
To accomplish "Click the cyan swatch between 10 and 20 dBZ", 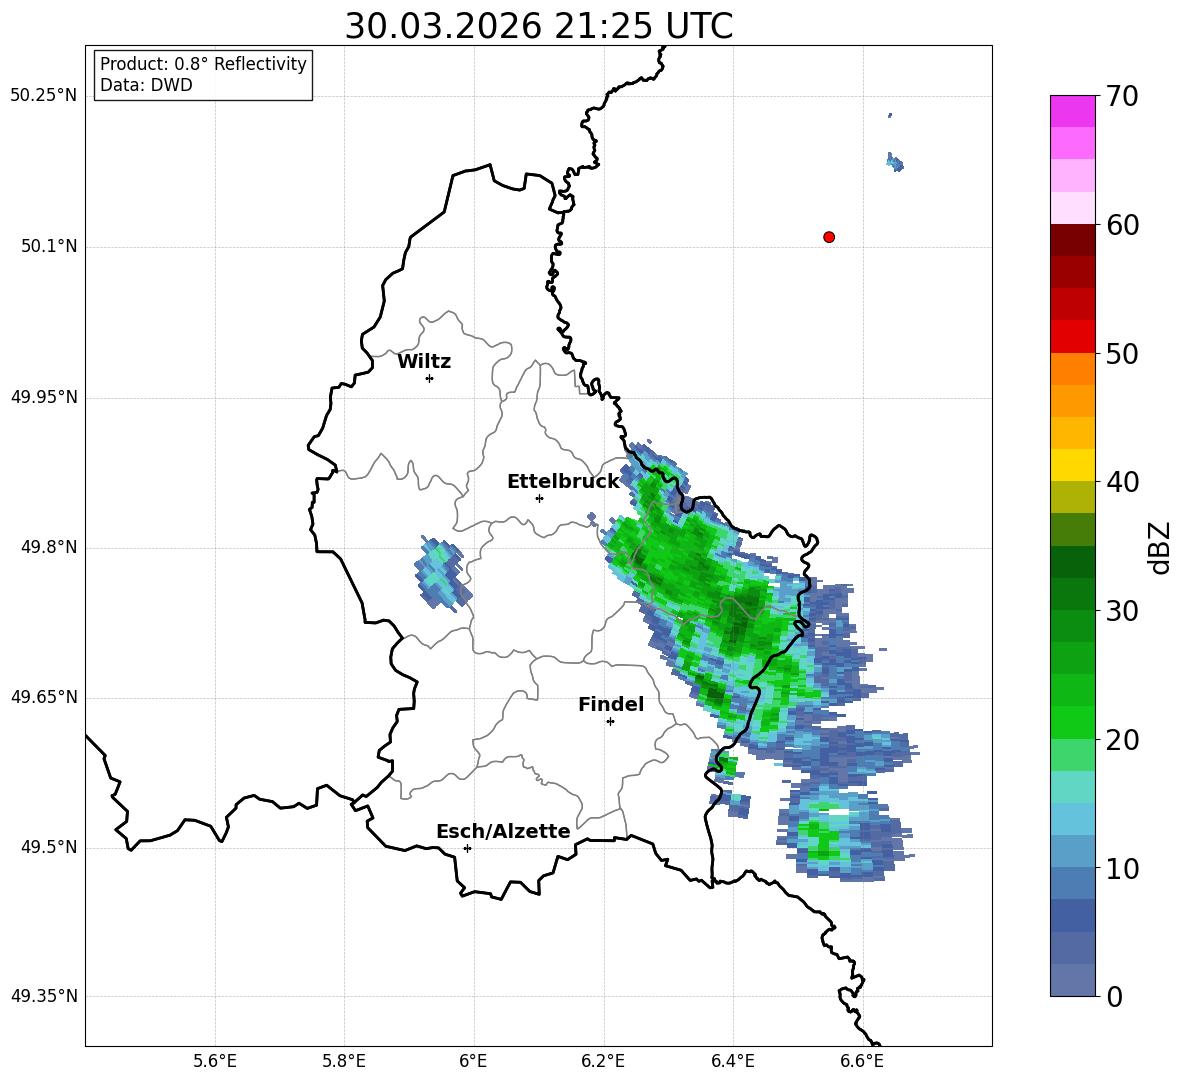I will coord(1072,819).
